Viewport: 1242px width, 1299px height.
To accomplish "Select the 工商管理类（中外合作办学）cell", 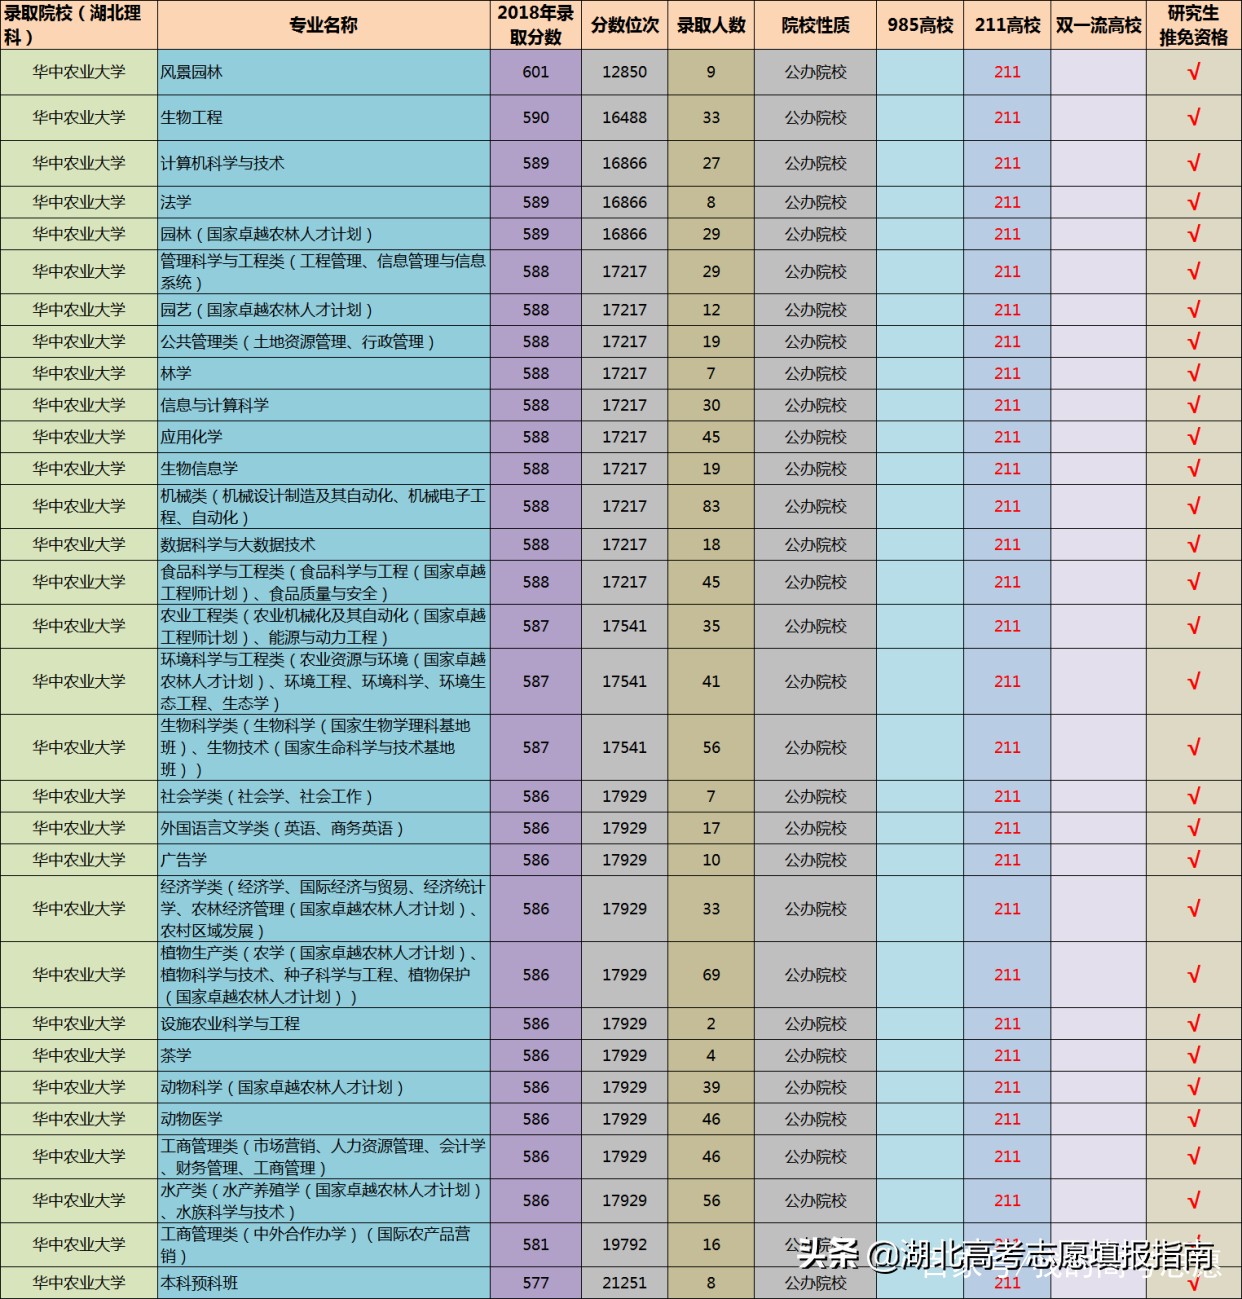I will pyautogui.click(x=323, y=1245).
